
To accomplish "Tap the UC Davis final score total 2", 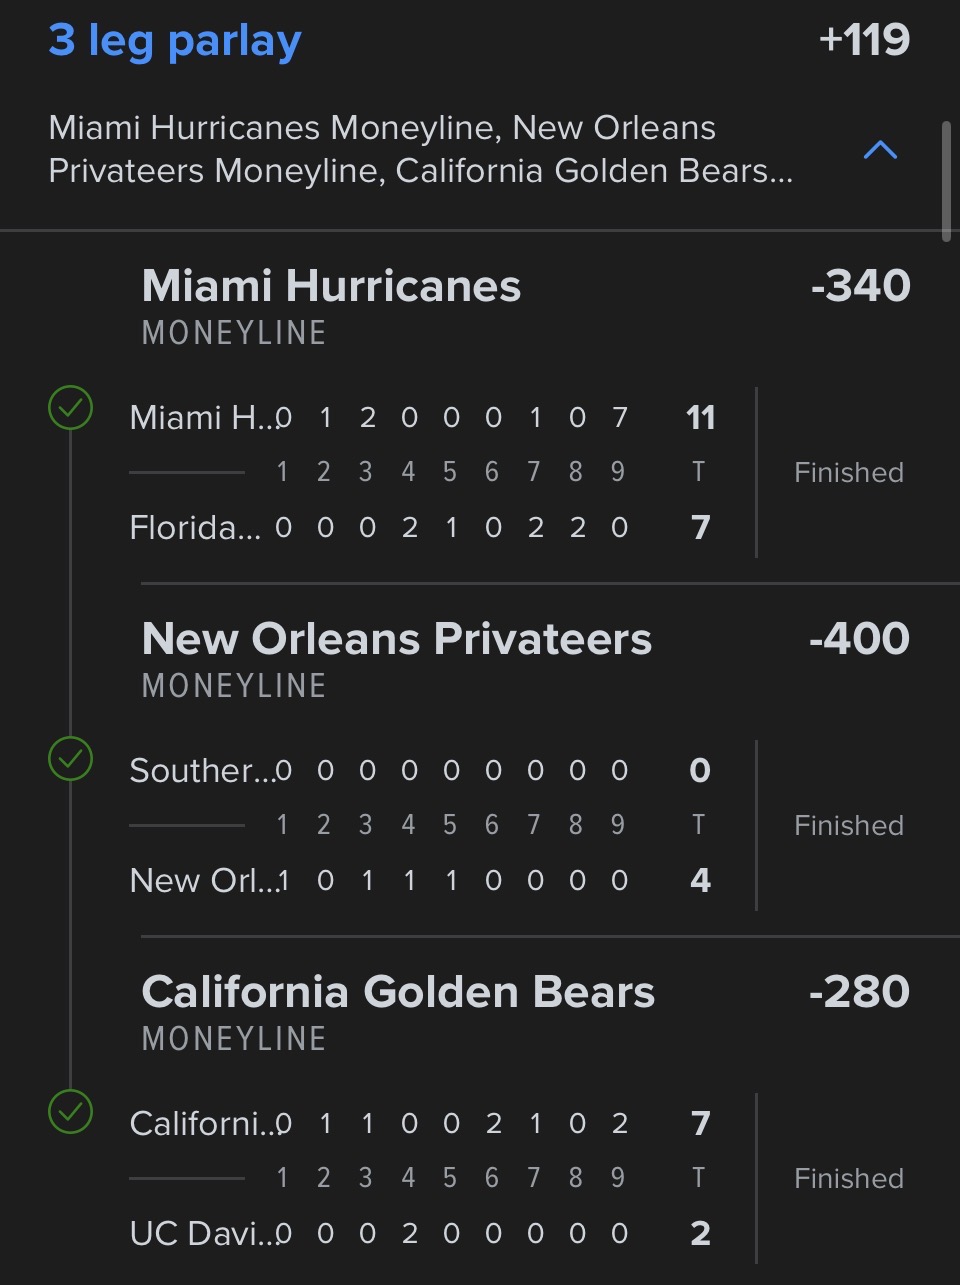I will click(700, 1233).
